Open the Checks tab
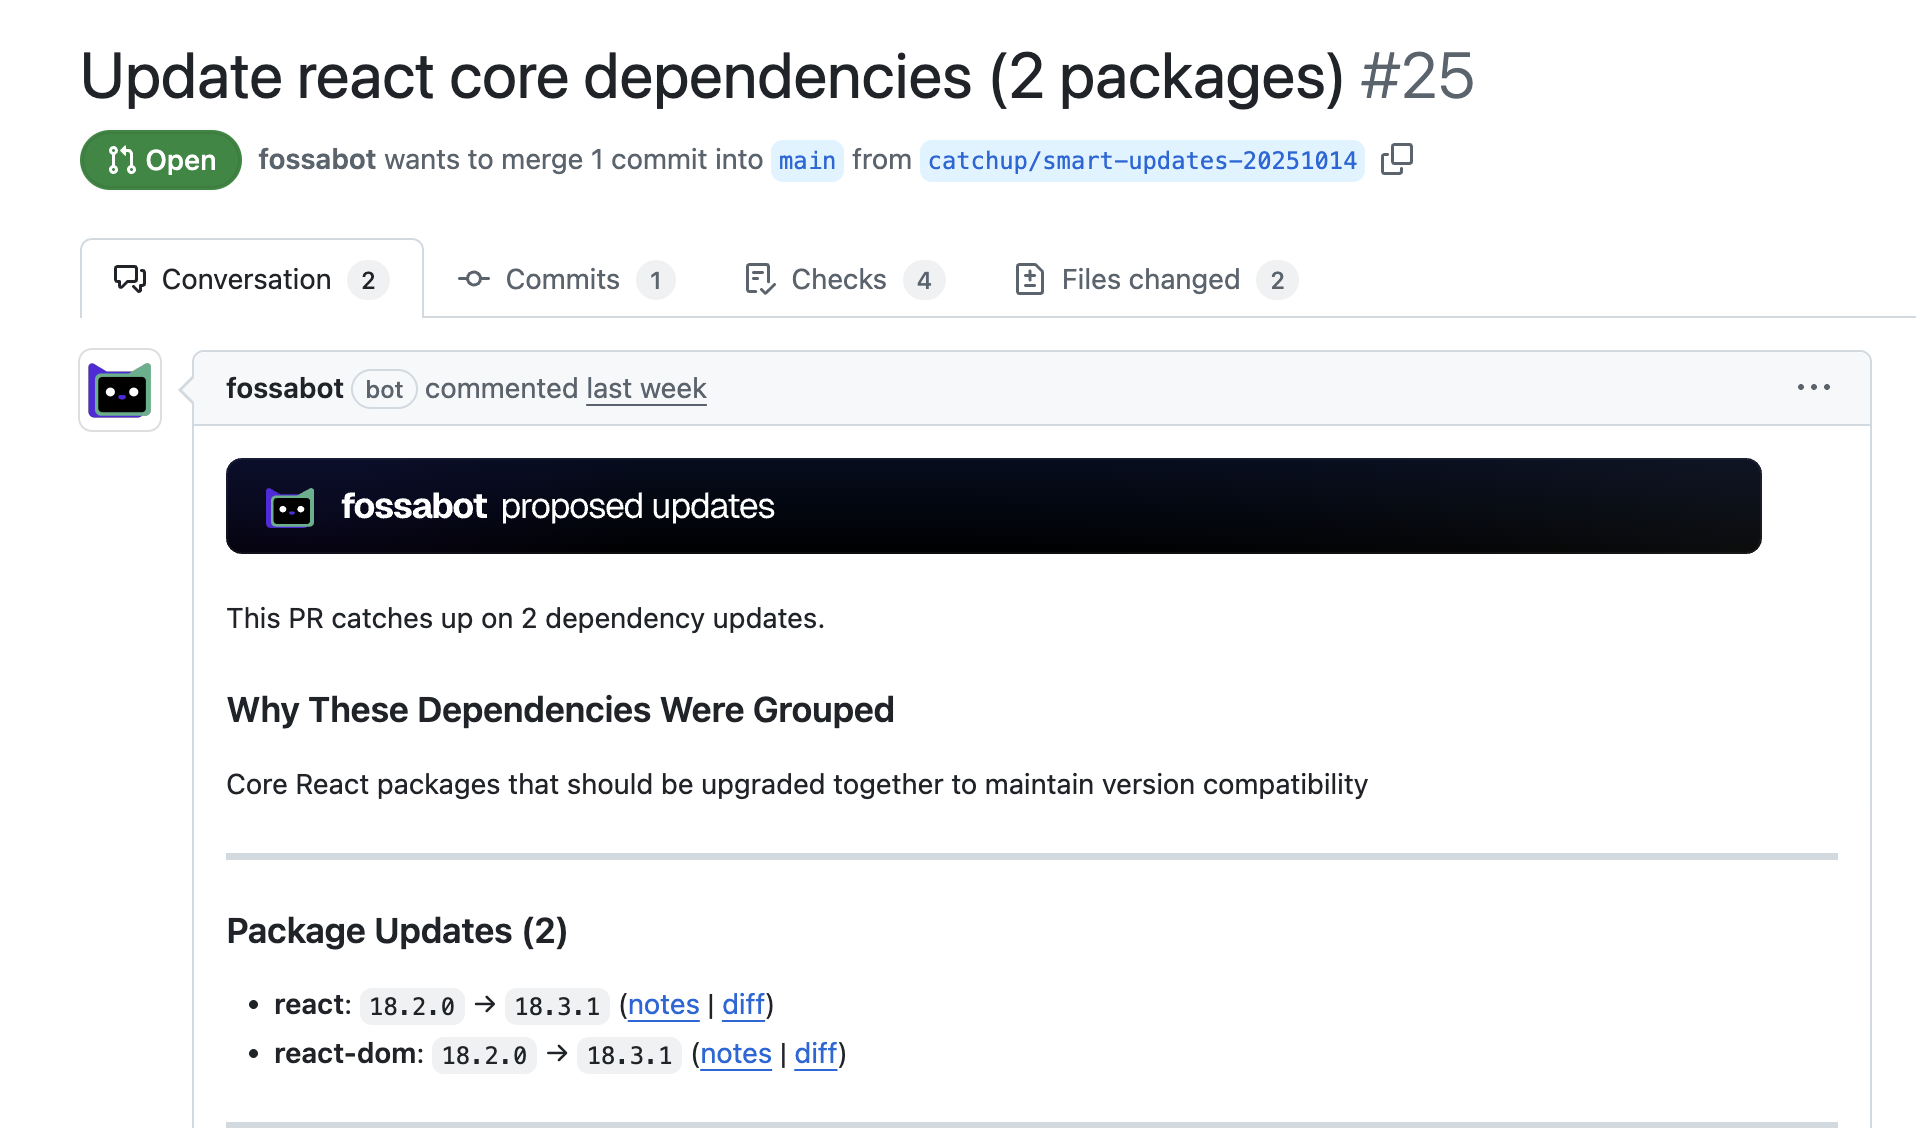Screen dimensions: 1916x1128 845,279
